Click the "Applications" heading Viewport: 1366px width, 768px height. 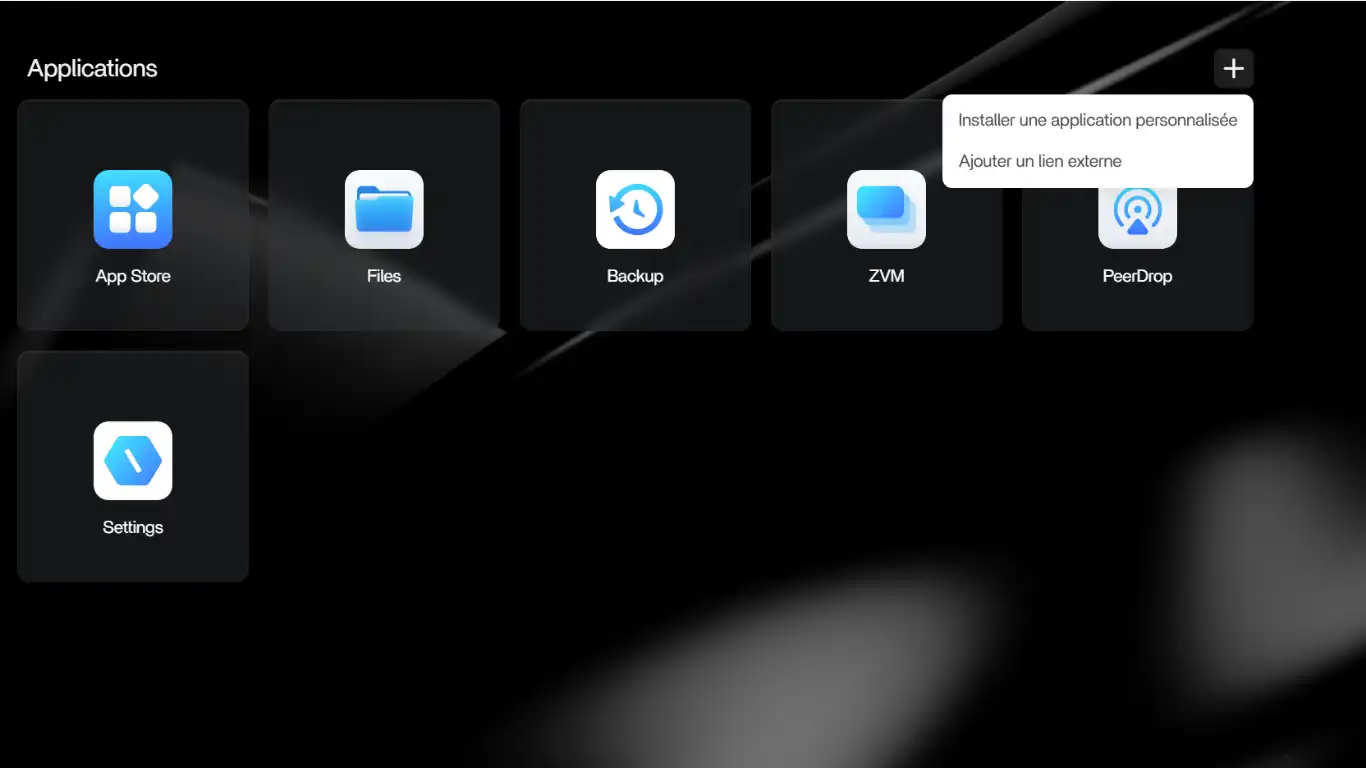pos(92,69)
